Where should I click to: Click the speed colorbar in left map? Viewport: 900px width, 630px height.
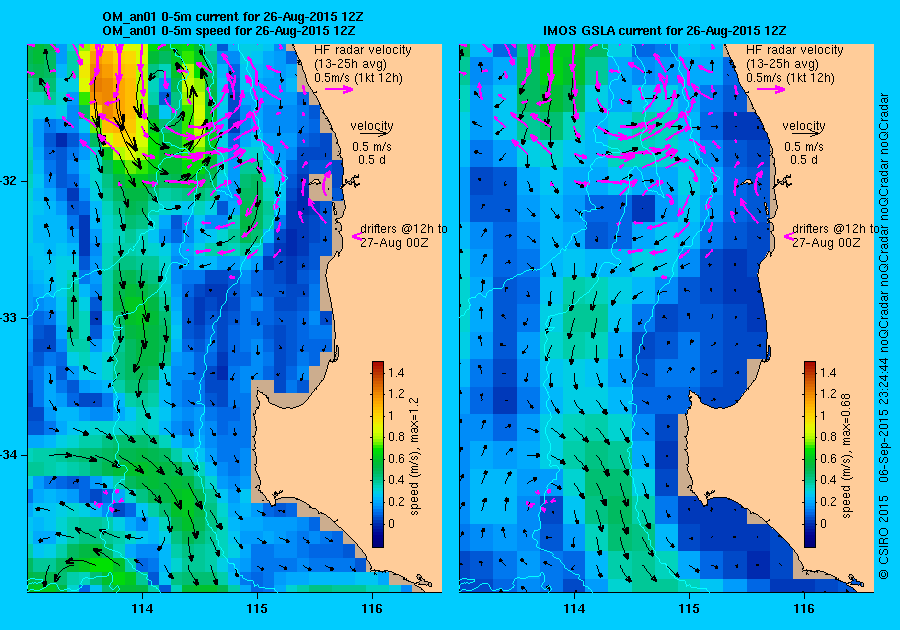tap(378, 454)
